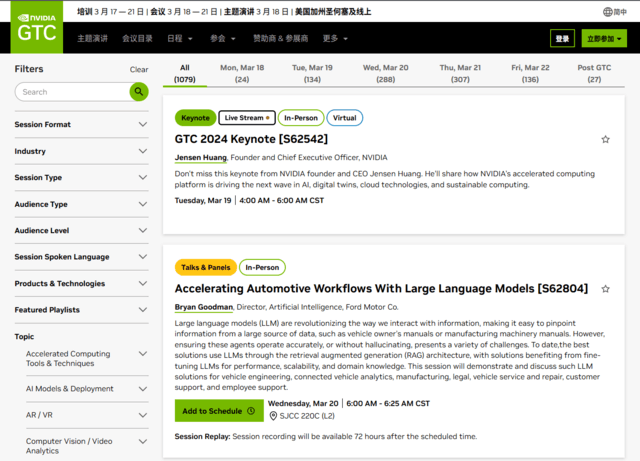Expand the Industry filter section
Screen dimensions: 640x461
142,151
